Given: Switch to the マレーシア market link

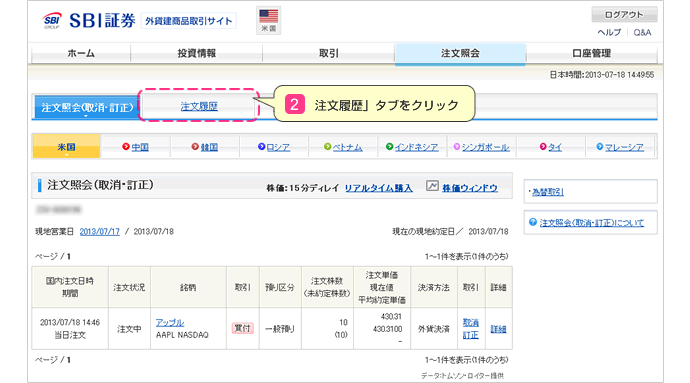Looking at the screenshot, I should click(x=624, y=147).
